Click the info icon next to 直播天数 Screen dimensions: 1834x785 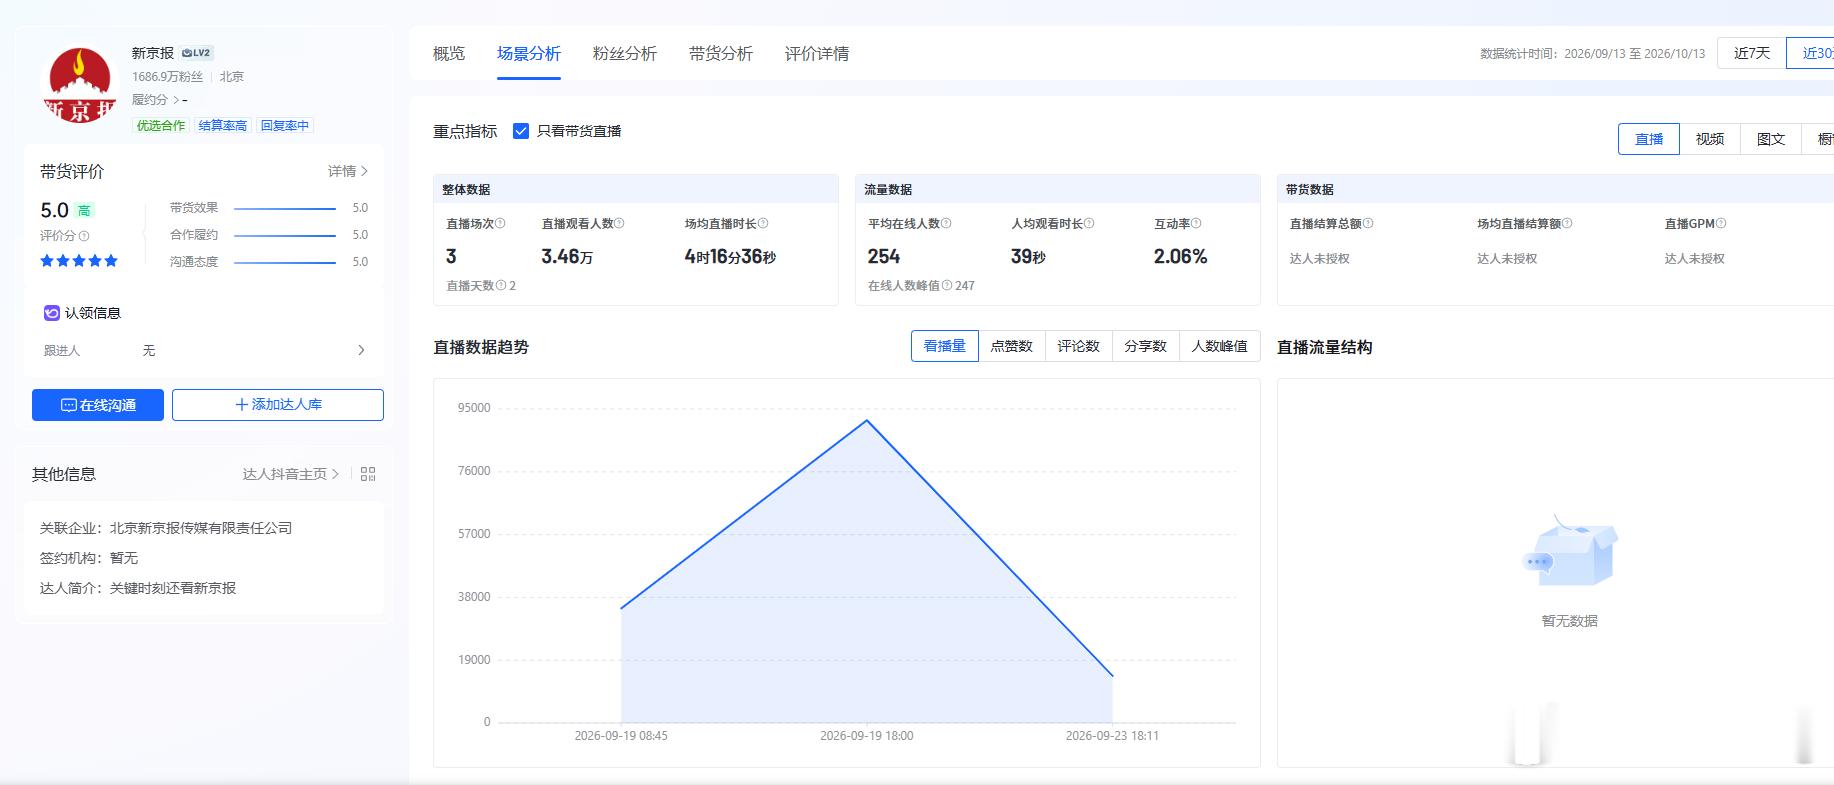coord(500,286)
